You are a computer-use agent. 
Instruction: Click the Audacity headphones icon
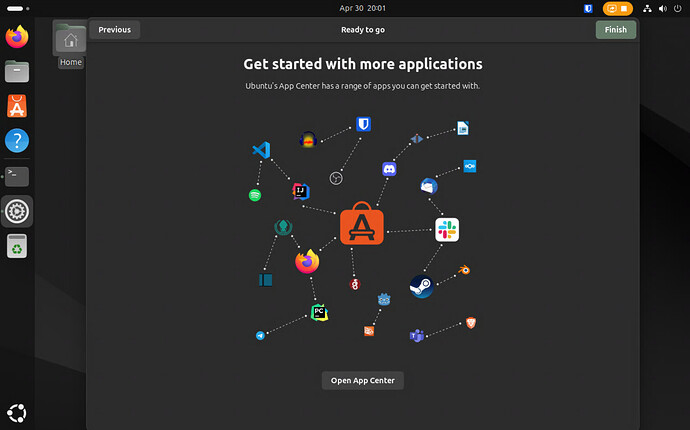point(308,140)
